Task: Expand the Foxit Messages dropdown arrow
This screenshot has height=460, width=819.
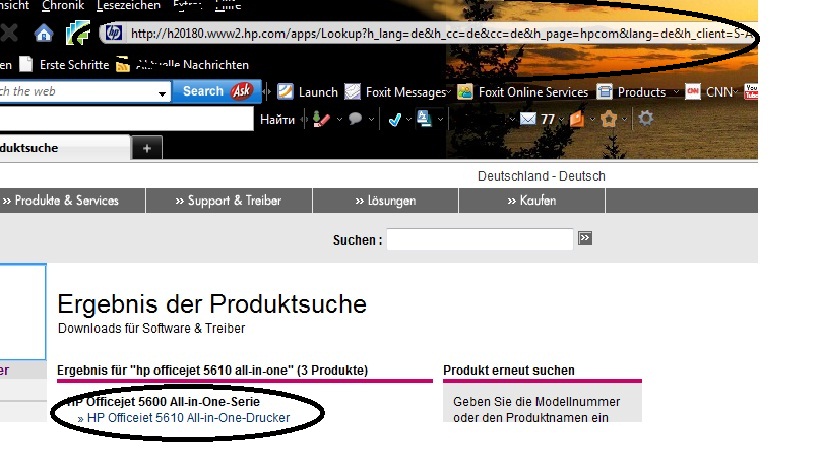Action: (448, 92)
